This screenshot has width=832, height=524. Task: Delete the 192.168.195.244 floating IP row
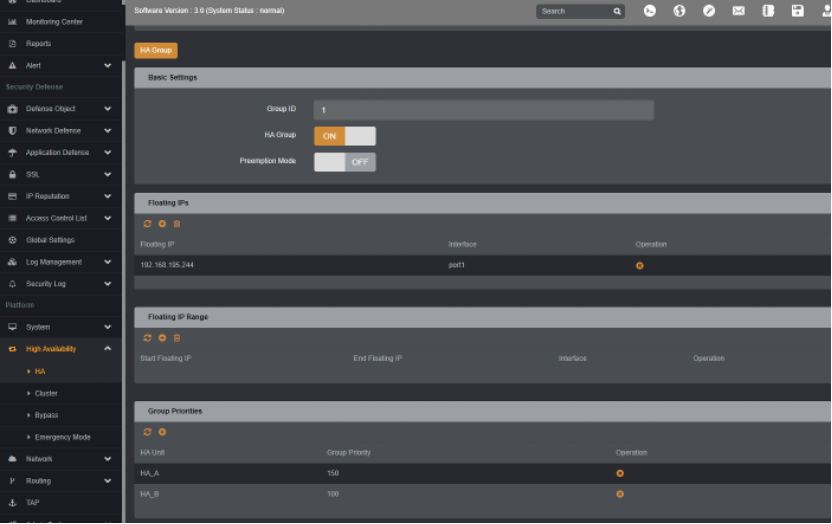(640, 265)
